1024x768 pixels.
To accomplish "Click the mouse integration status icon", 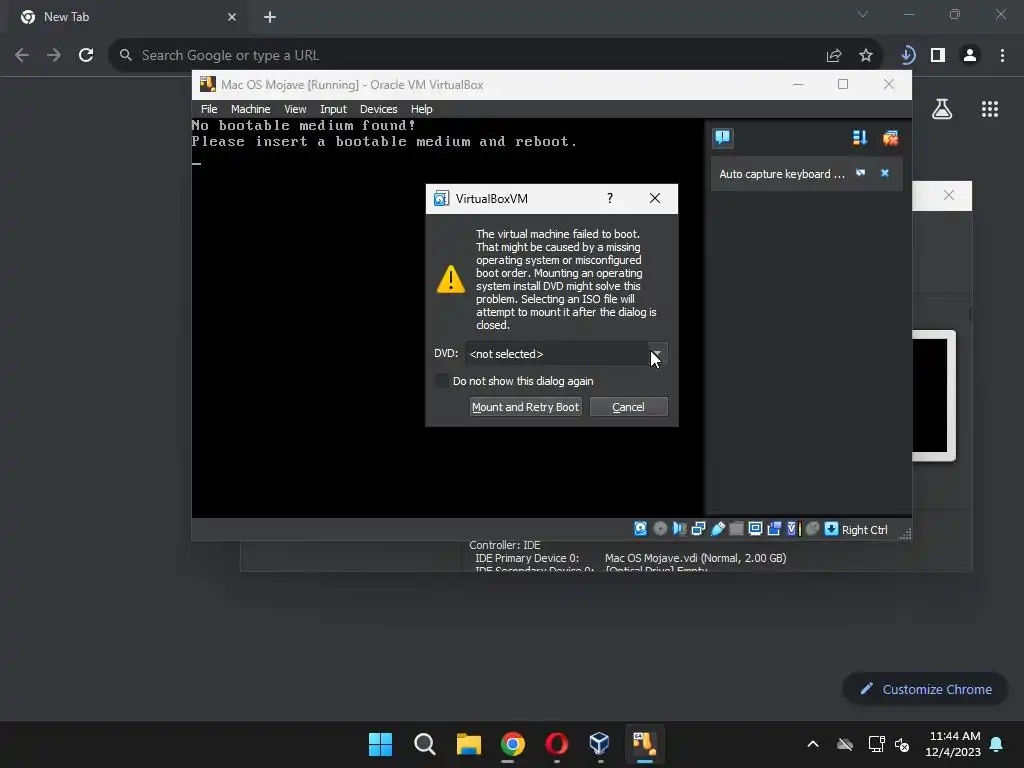I will click(812, 529).
